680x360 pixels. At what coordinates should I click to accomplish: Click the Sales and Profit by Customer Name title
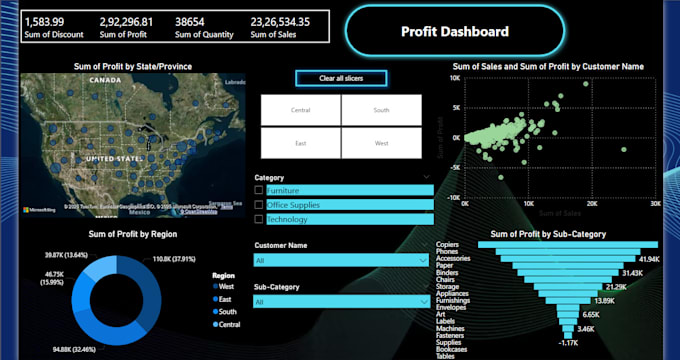548,67
